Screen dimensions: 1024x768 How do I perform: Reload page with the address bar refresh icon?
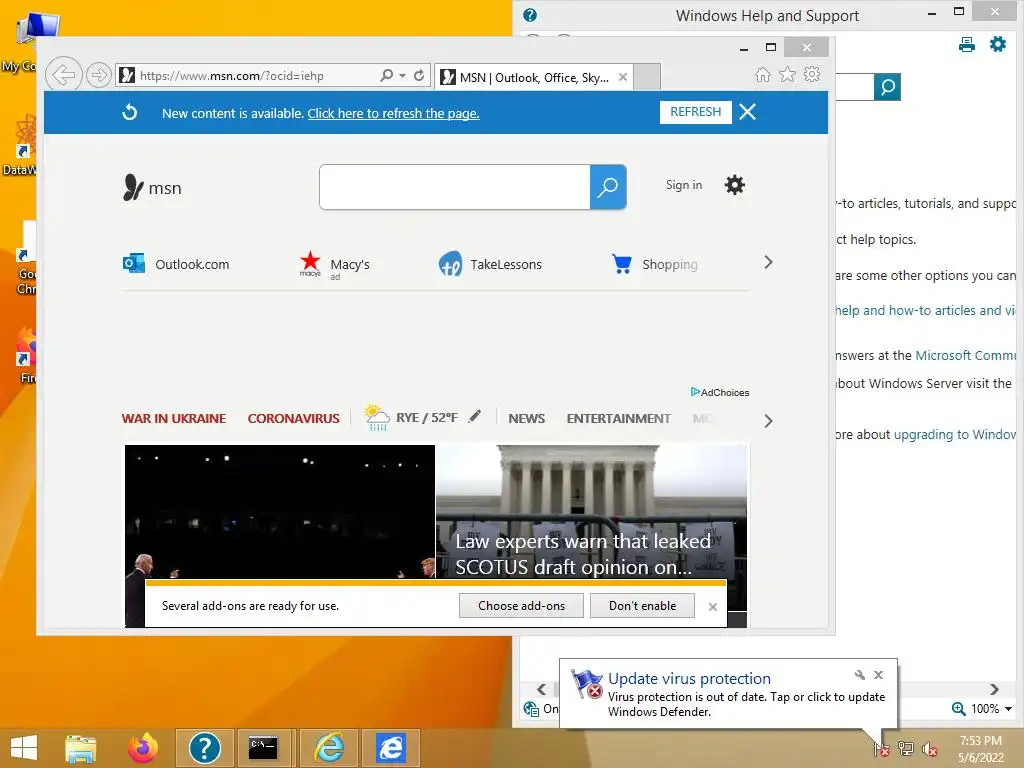tap(419, 75)
